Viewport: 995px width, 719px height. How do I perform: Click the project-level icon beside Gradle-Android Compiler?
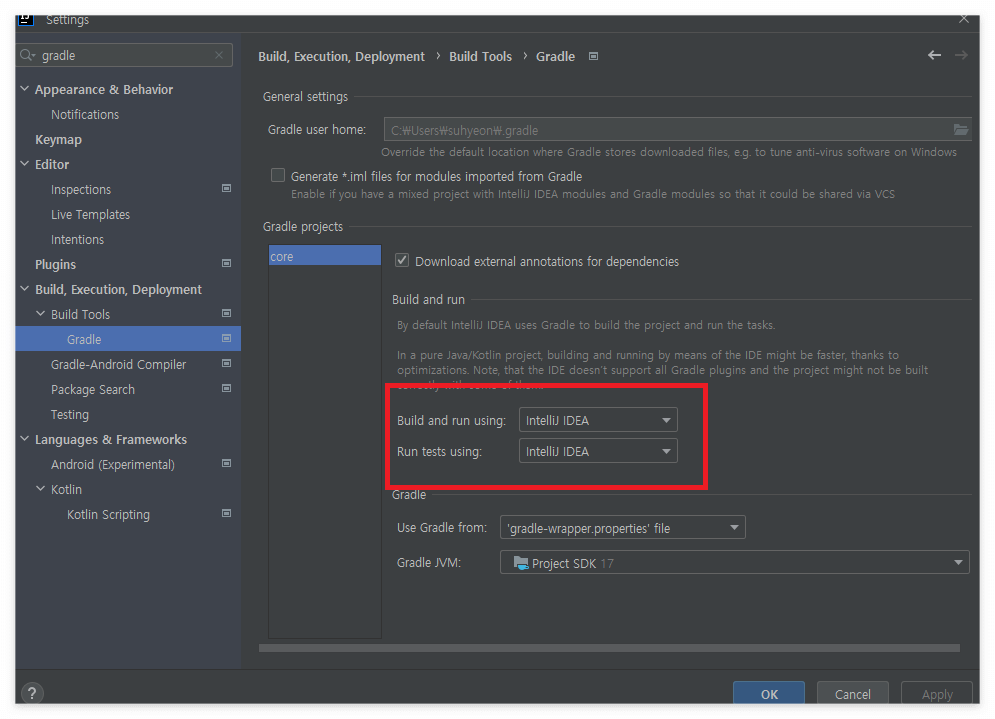pyautogui.click(x=227, y=363)
